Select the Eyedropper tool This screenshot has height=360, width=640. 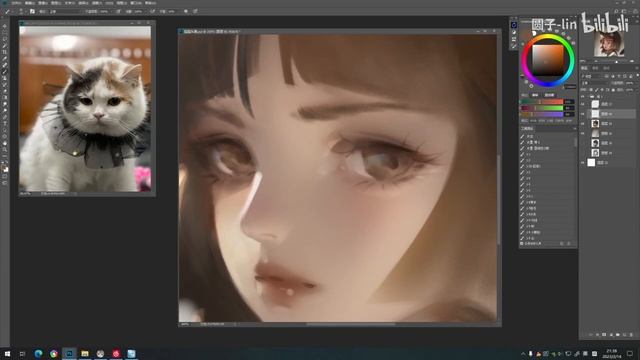(5, 58)
